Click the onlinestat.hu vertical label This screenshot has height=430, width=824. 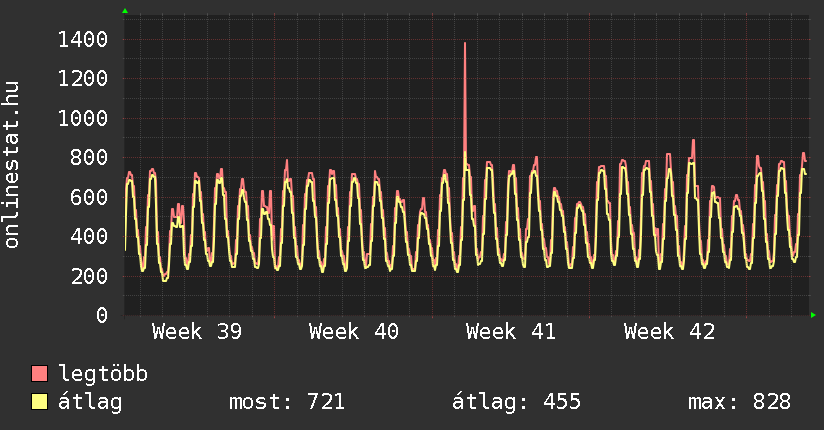point(12,165)
